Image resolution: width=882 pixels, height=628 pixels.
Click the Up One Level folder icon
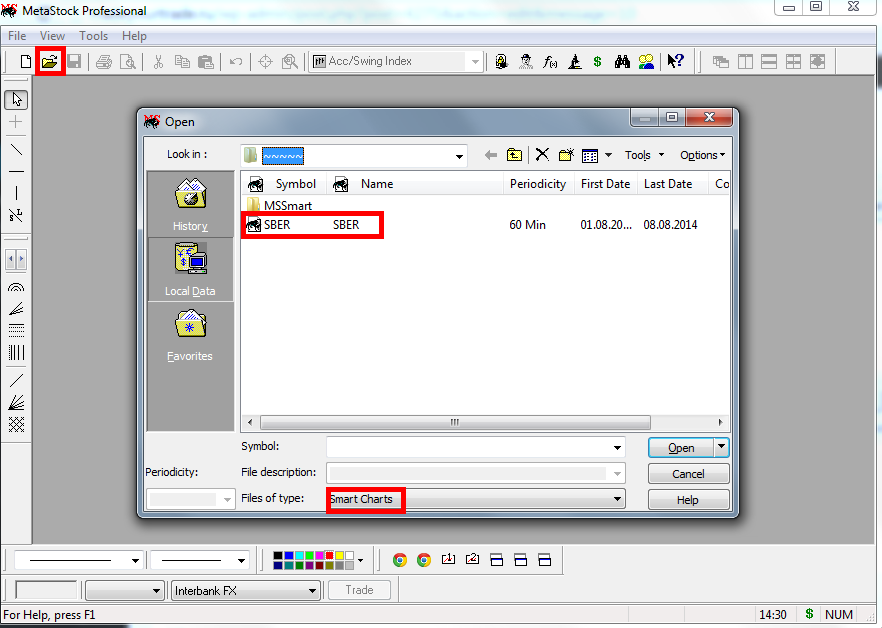tap(514, 155)
